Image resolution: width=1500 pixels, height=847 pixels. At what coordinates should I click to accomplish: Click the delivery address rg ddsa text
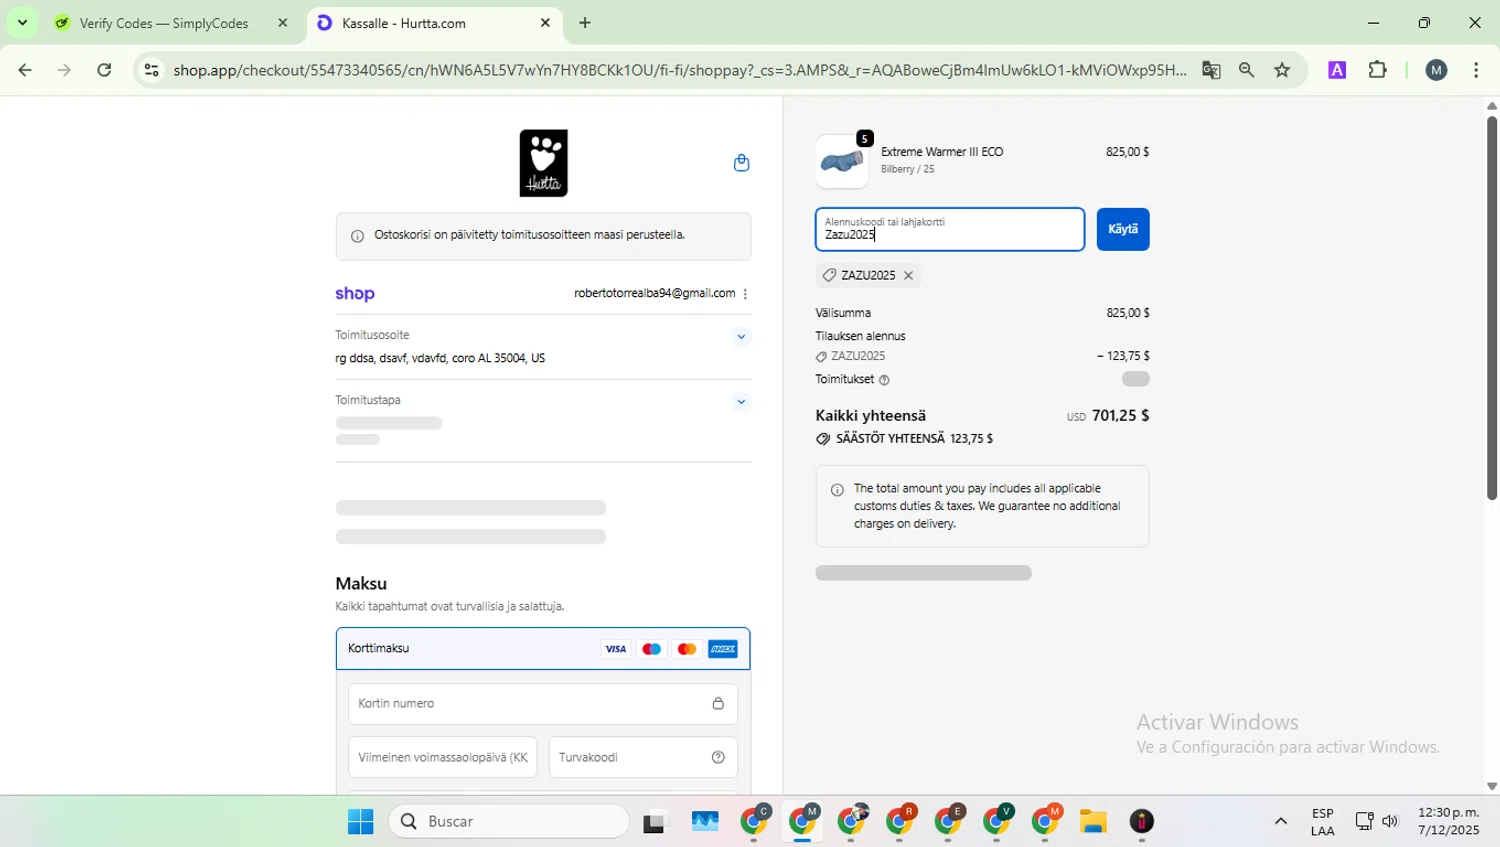click(x=440, y=358)
